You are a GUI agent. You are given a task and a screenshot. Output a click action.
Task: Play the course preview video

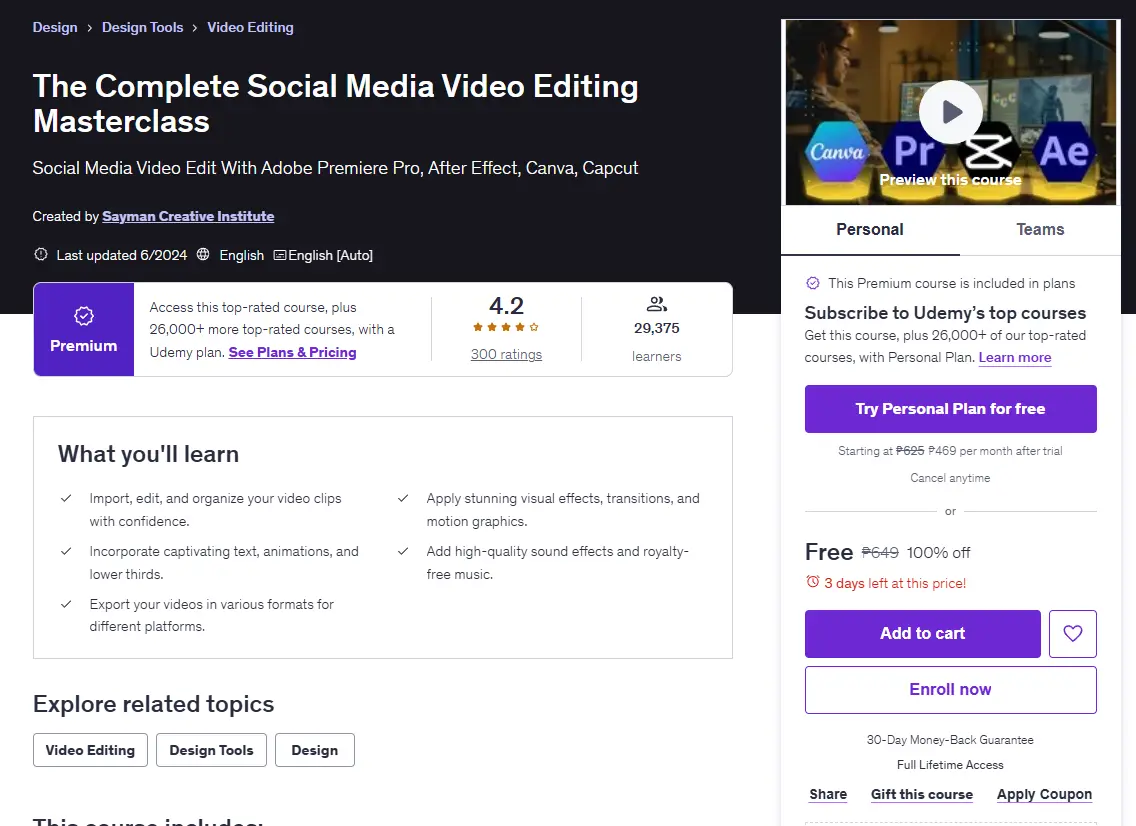[x=951, y=112]
